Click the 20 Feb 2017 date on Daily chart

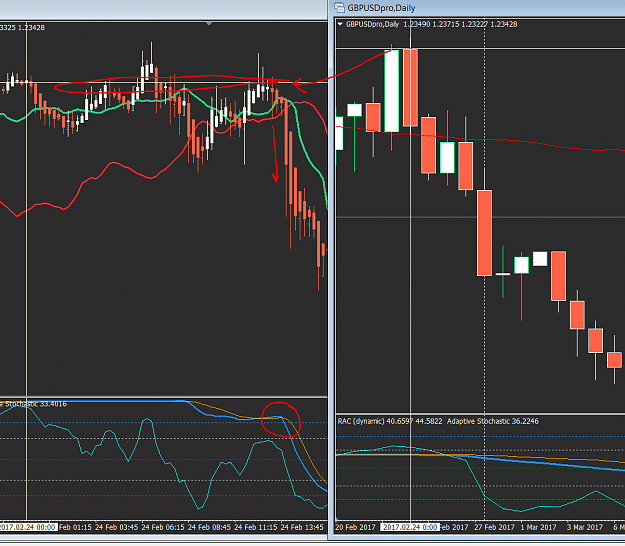[355, 527]
